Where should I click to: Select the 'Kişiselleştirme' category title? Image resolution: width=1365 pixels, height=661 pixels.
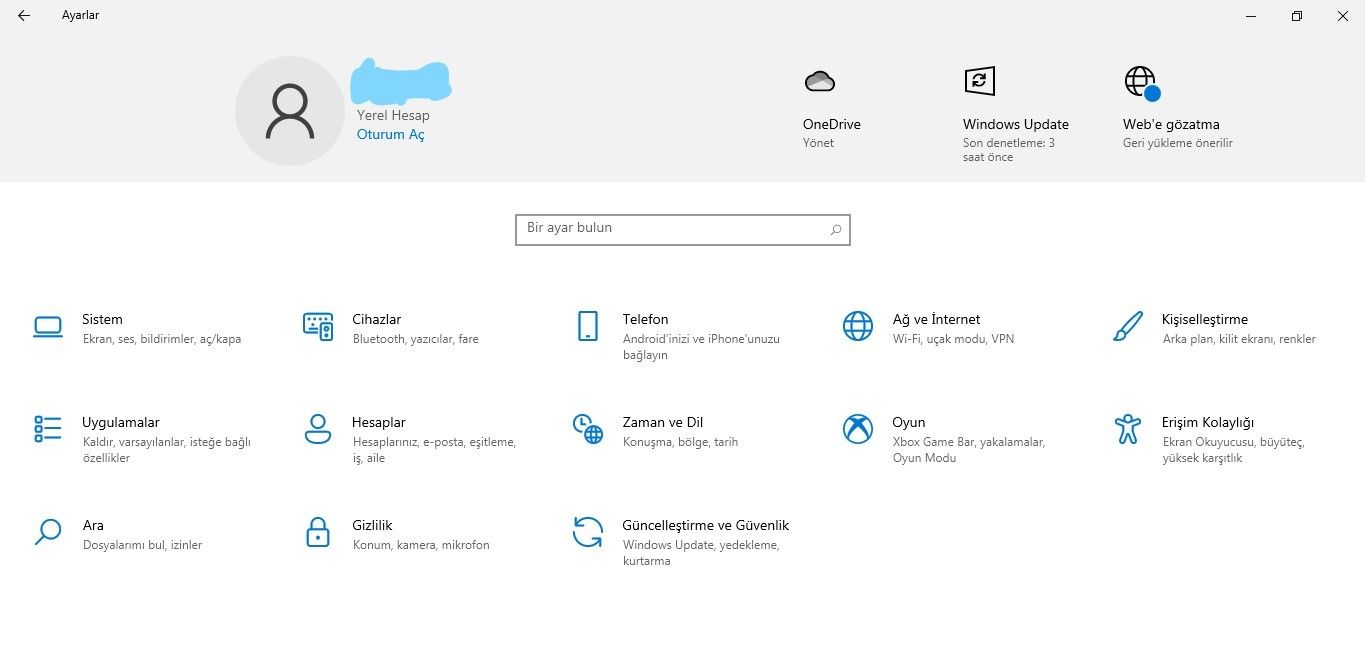[1205, 319]
